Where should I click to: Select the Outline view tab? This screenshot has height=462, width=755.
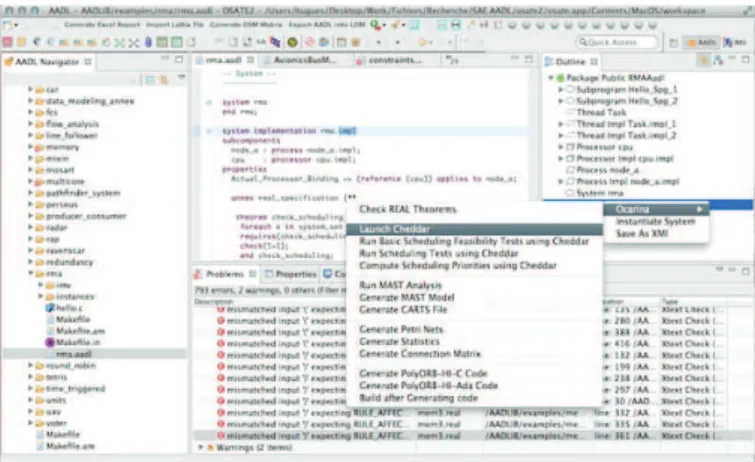click(x=571, y=62)
